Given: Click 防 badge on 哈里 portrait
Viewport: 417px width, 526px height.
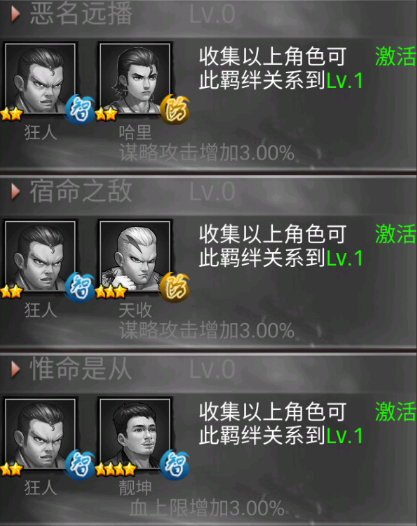Looking at the screenshot, I should tap(174, 109).
